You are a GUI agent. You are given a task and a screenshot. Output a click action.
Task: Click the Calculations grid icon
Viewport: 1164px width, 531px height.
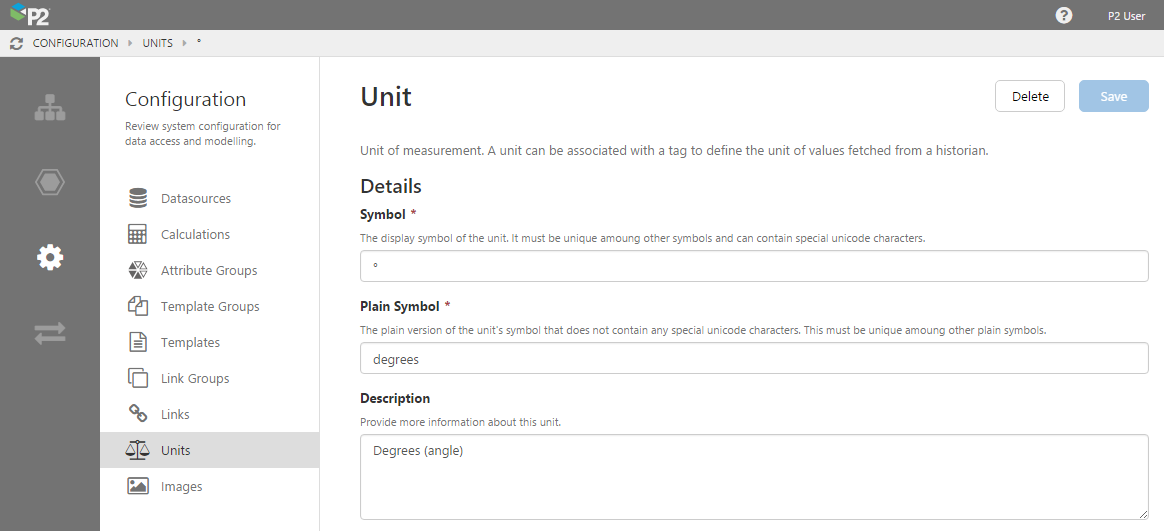138,235
